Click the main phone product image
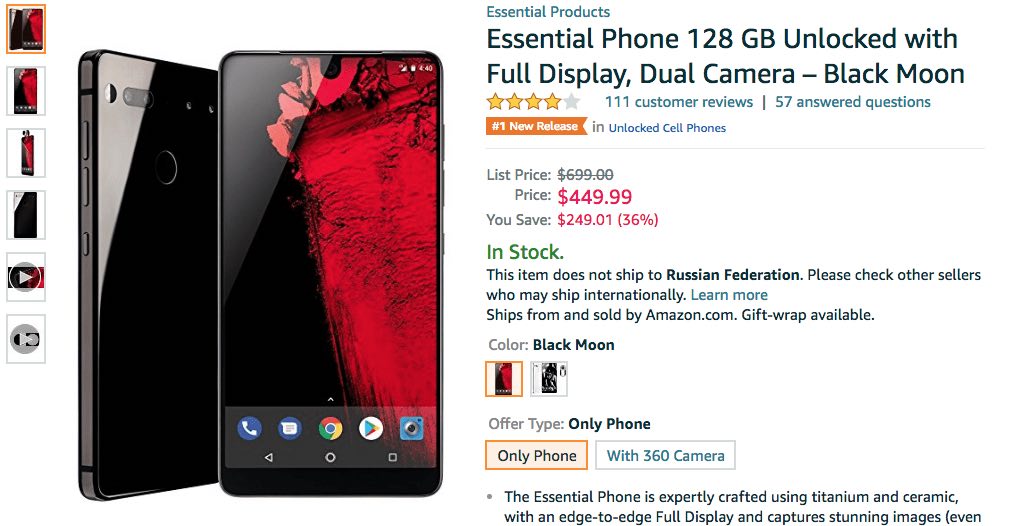The height and width of the screenshot is (526, 1011). (x=261, y=274)
